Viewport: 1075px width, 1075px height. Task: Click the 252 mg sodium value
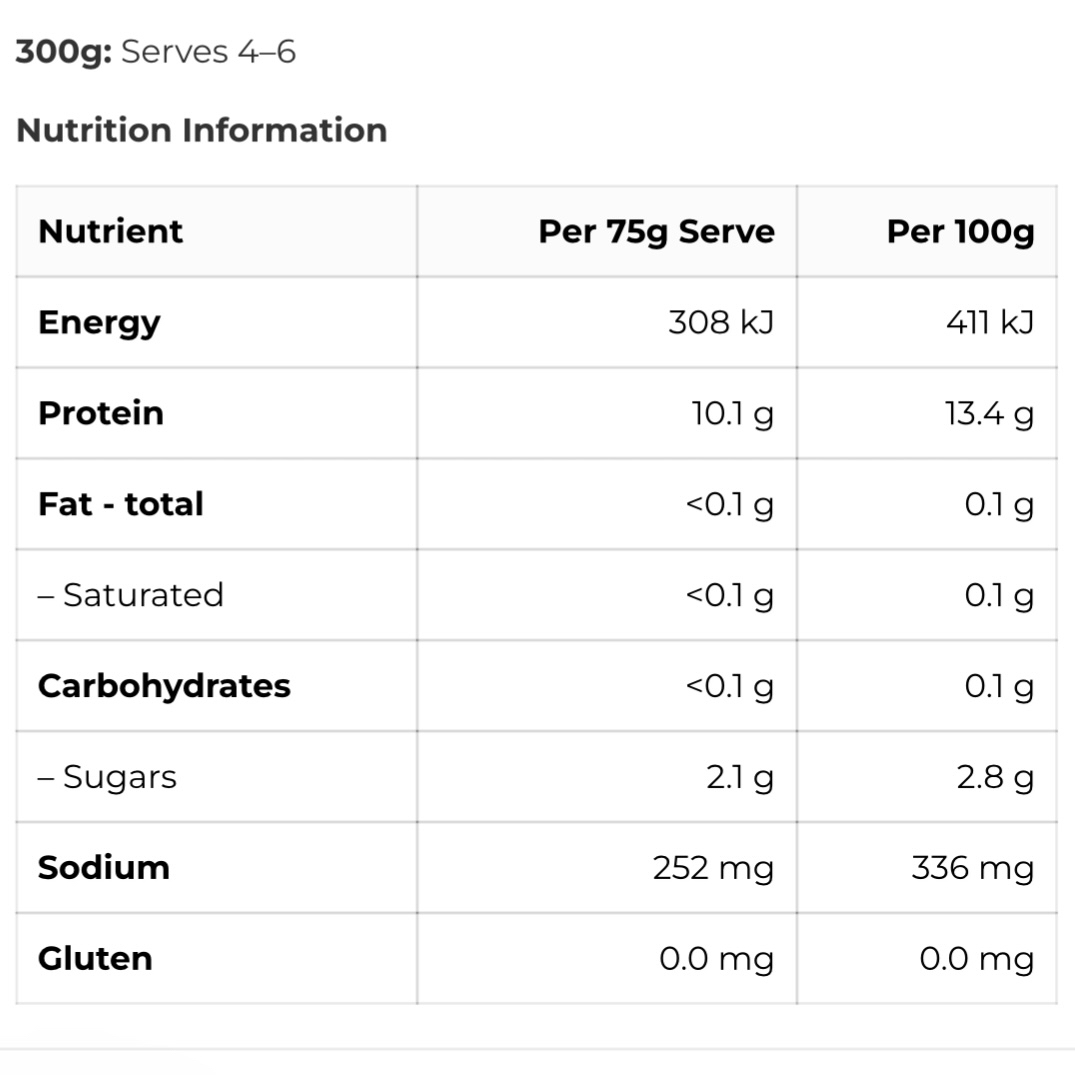pyautogui.click(x=713, y=868)
